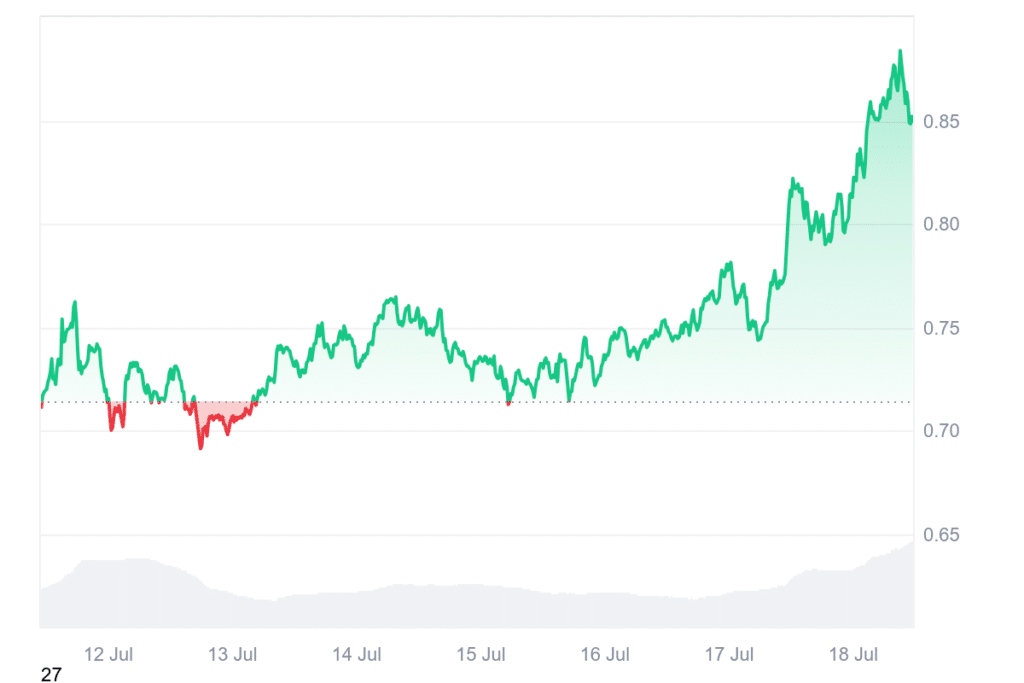The image size is (1024, 683).
Task: Click the highest peak of the price line
Action: tap(900, 51)
